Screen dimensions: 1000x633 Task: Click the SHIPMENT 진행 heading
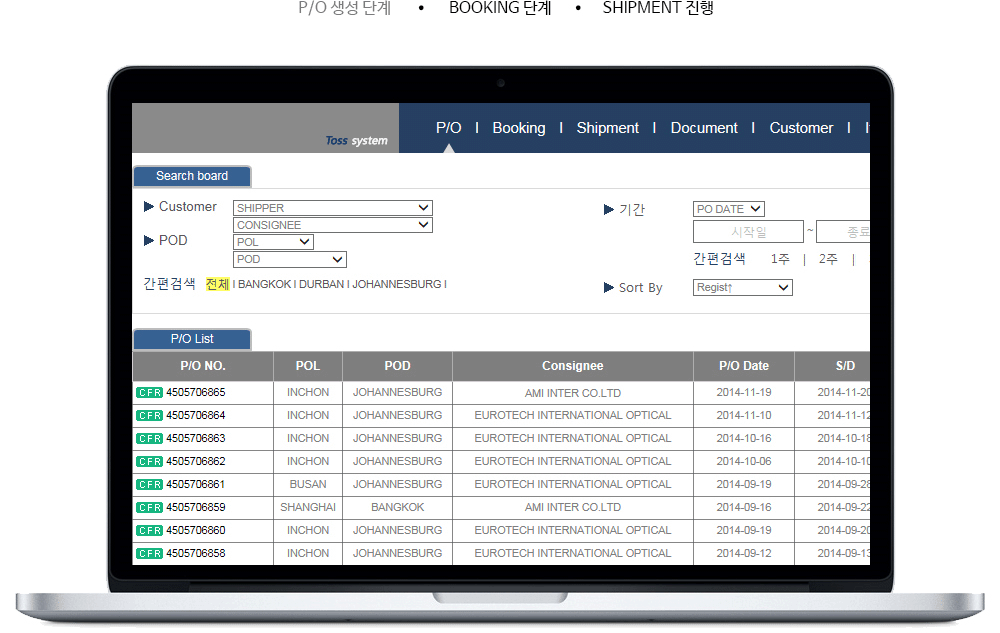(x=658, y=8)
